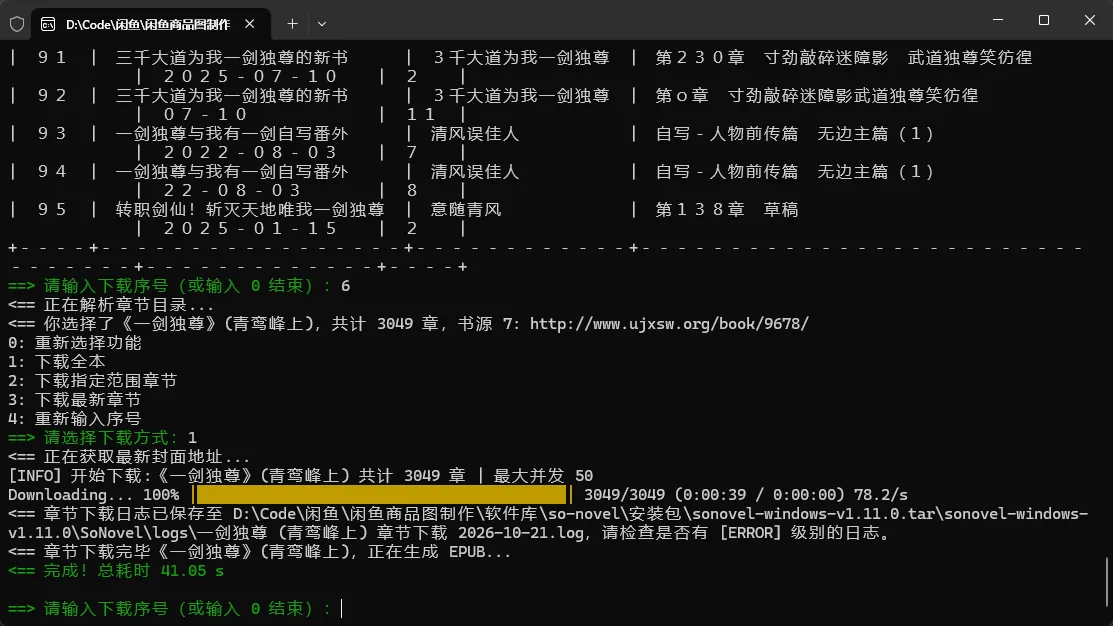The height and width of the screenshot is (626, 1113).
Task: Click the ujxsw.org book URL
Action: tap(669, 324)
